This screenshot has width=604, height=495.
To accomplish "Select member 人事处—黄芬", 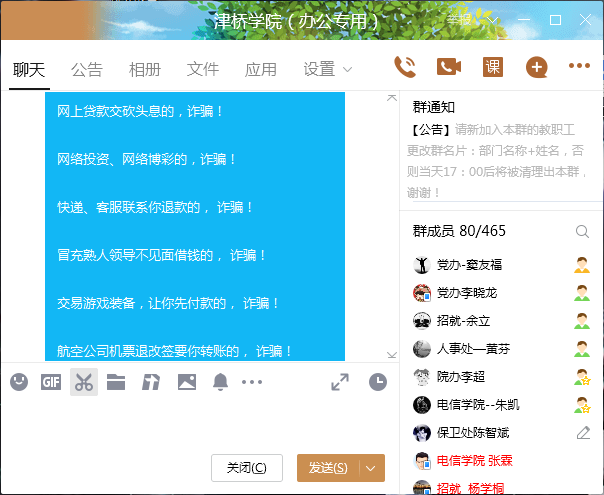I will tap(501, 349).
